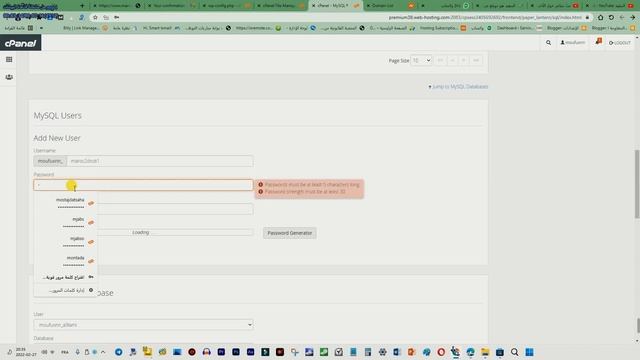Click the browser reload icon
This screenshot has width=640, height=360.
611,18
